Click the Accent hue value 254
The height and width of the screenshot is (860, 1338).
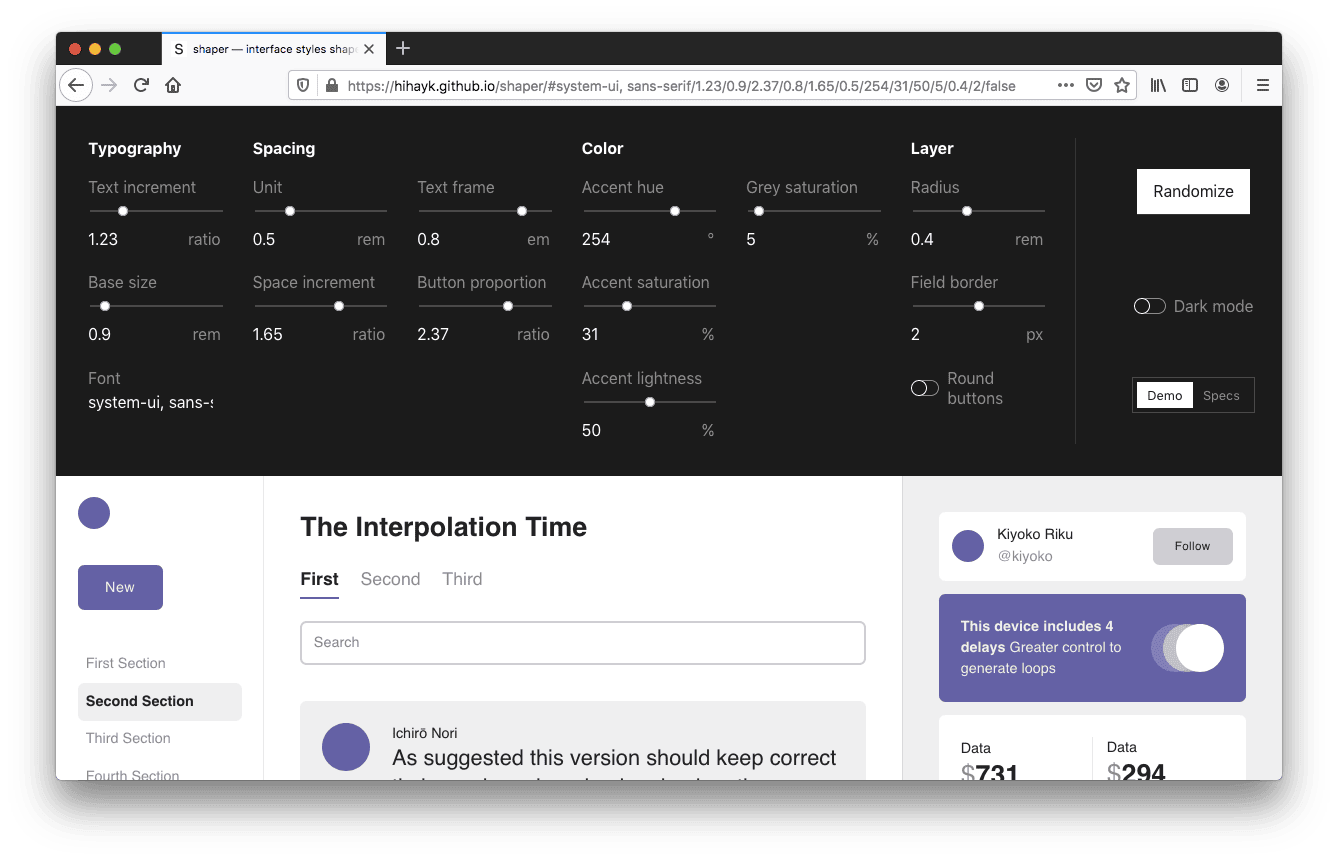tap(596, 239)
